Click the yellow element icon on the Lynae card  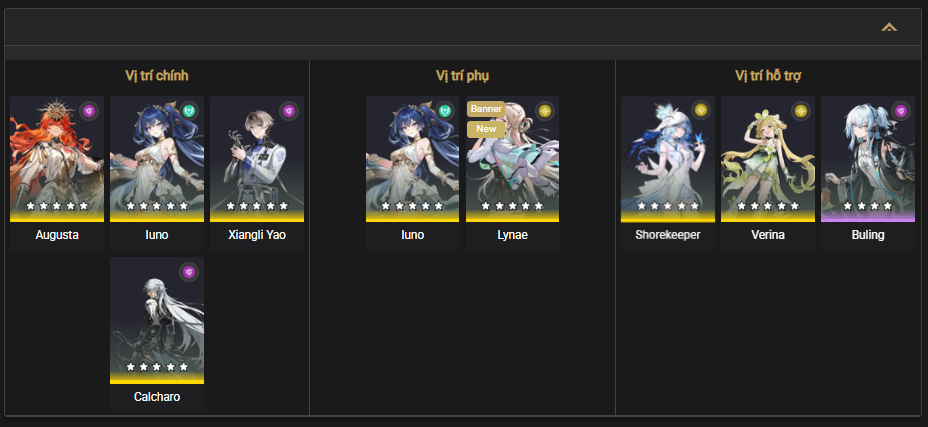pyautogui.click(x=545, y=111)
